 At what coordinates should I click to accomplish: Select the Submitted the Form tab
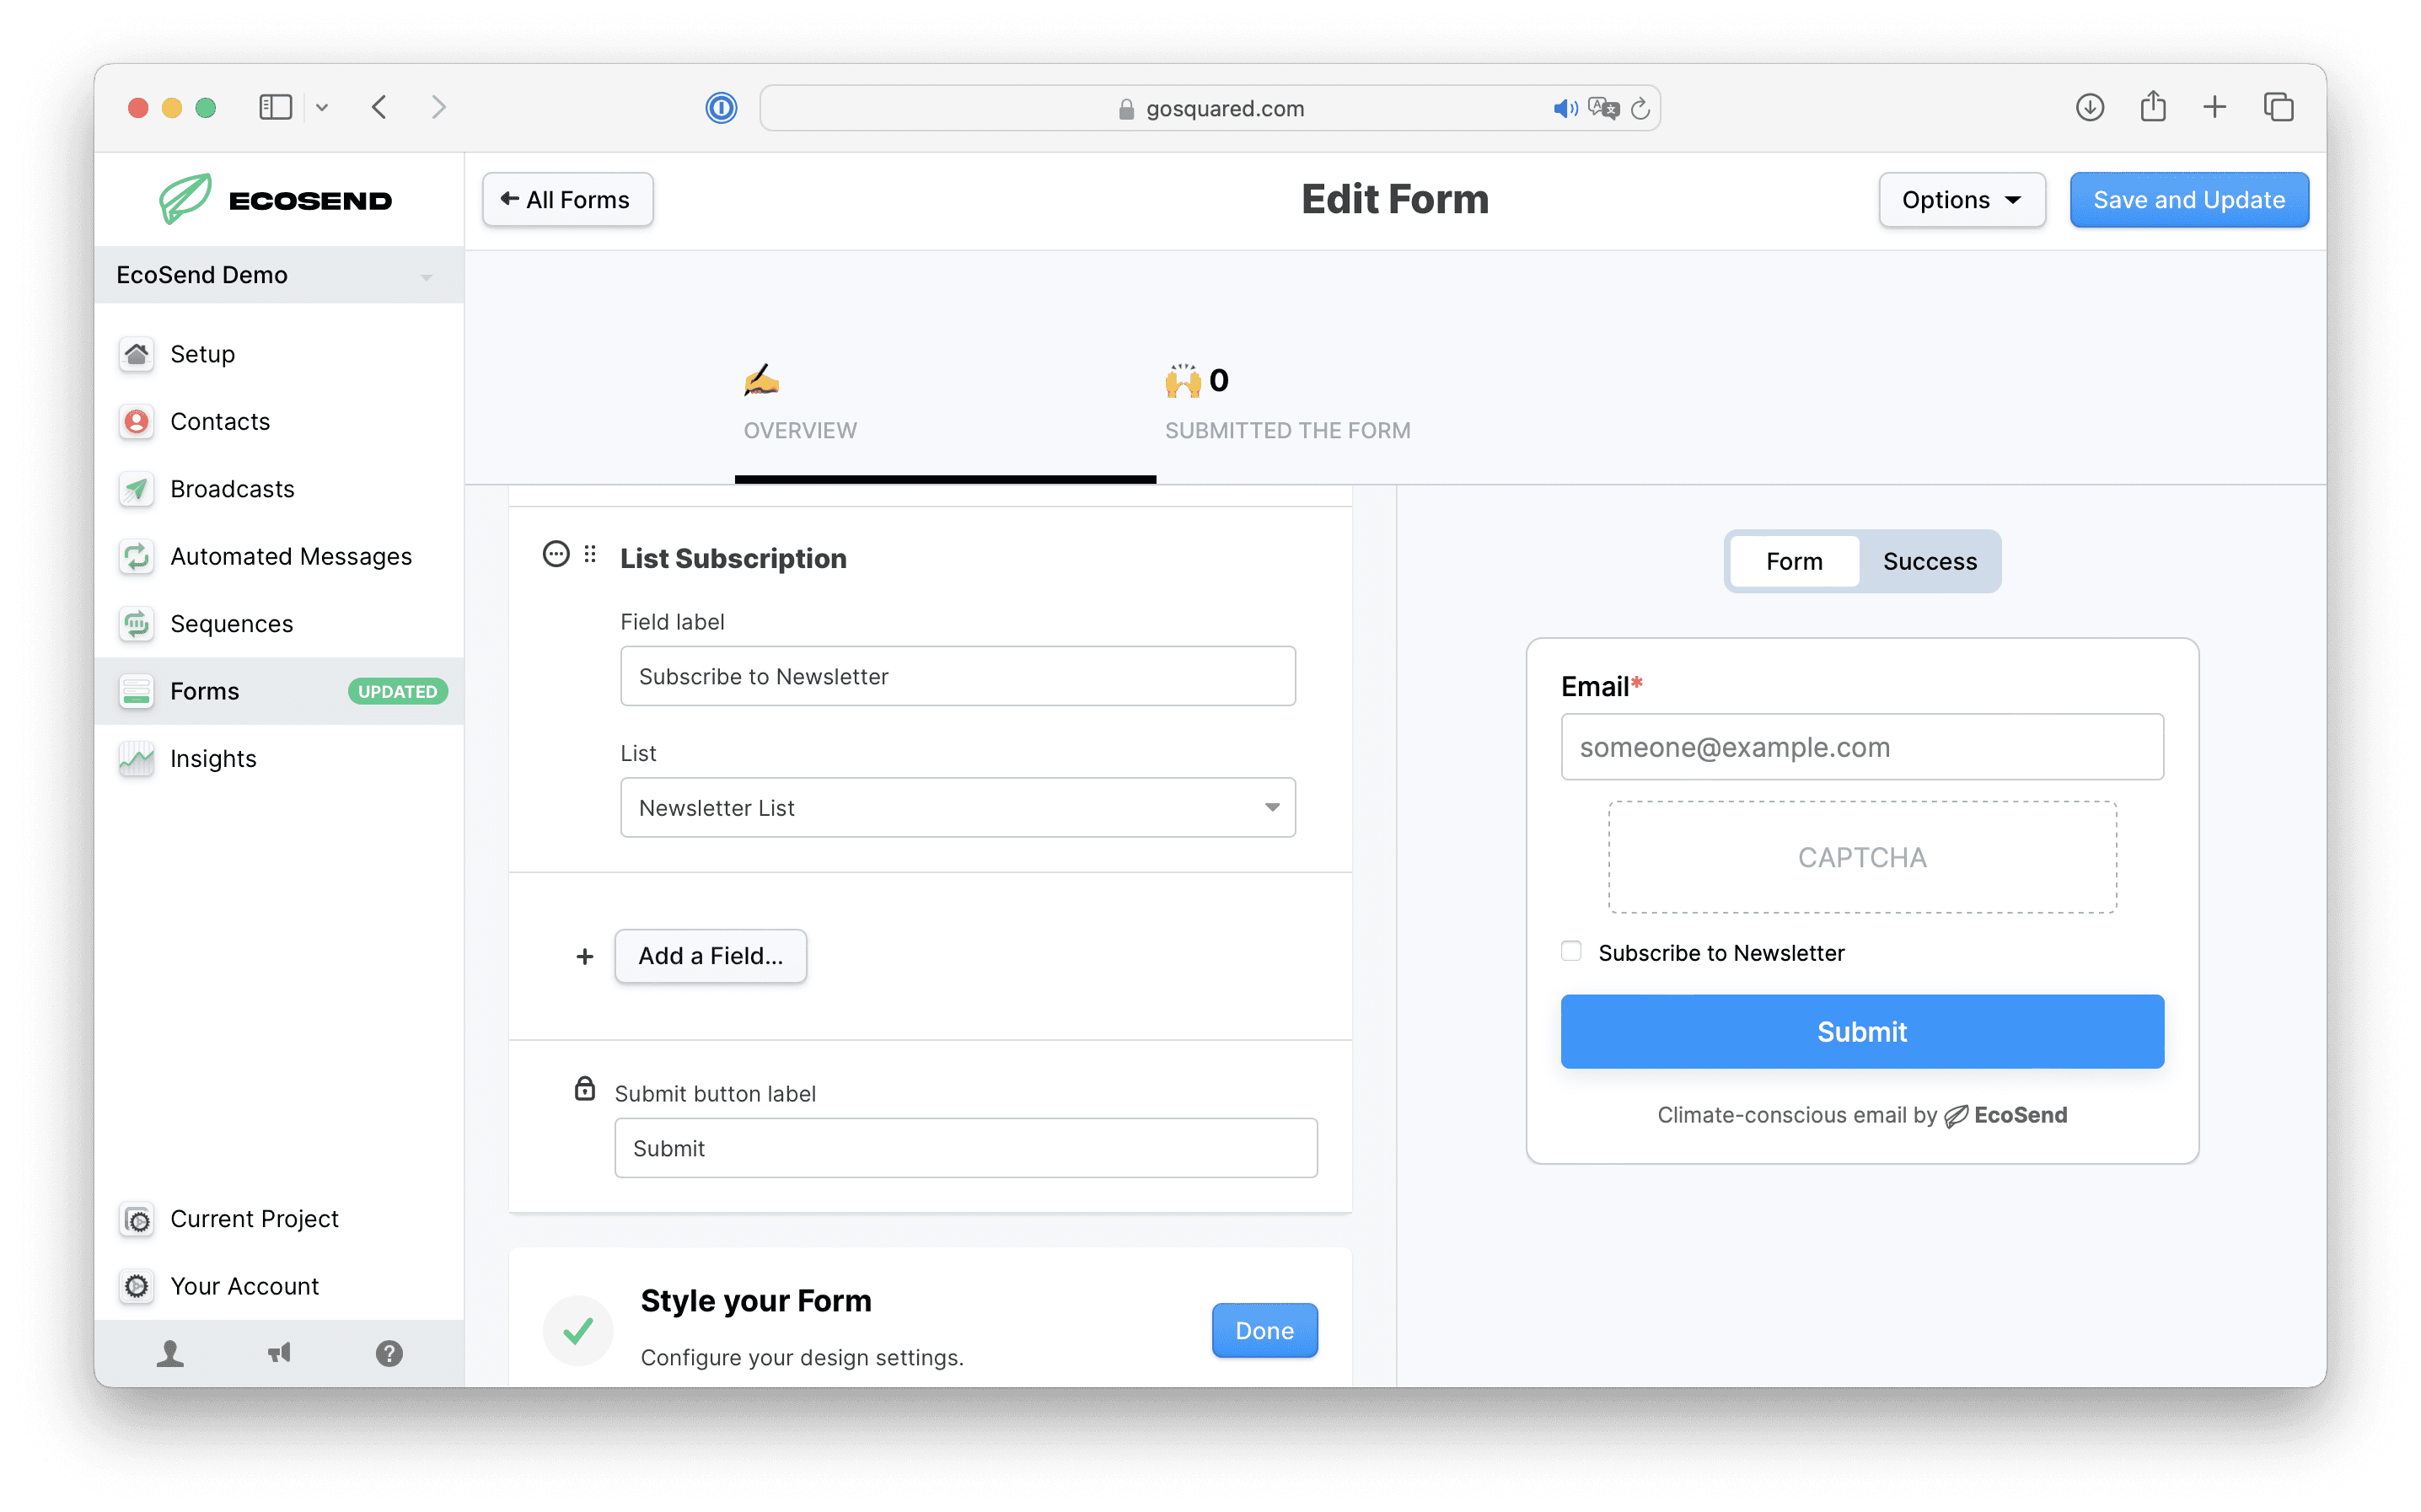pos(1287,404)
